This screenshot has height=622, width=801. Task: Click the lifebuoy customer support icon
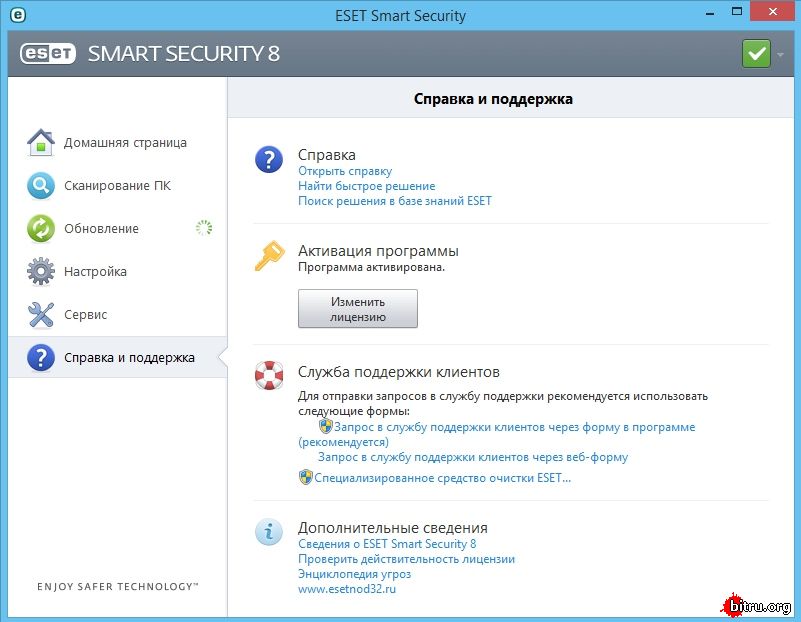pyautogui.click(x=269, y=375)
